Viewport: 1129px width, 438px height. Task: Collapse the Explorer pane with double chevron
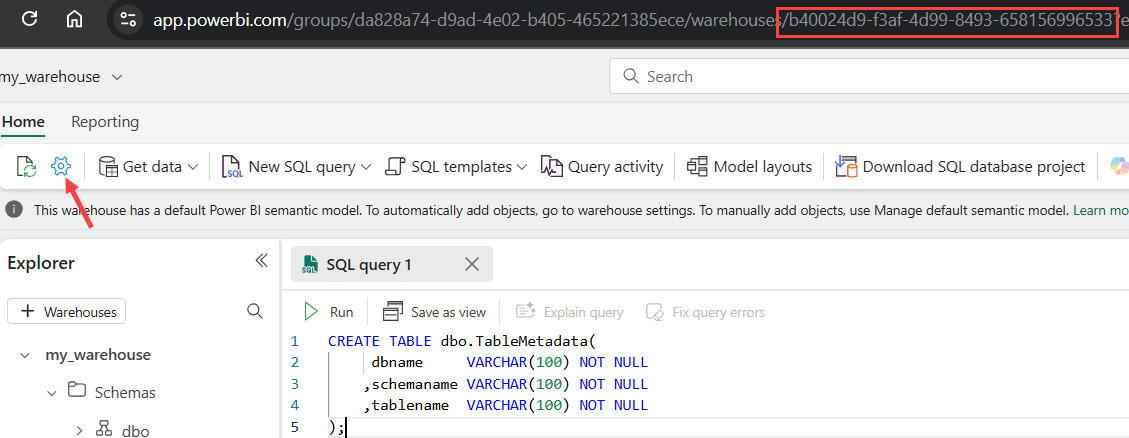click(261, 261)
